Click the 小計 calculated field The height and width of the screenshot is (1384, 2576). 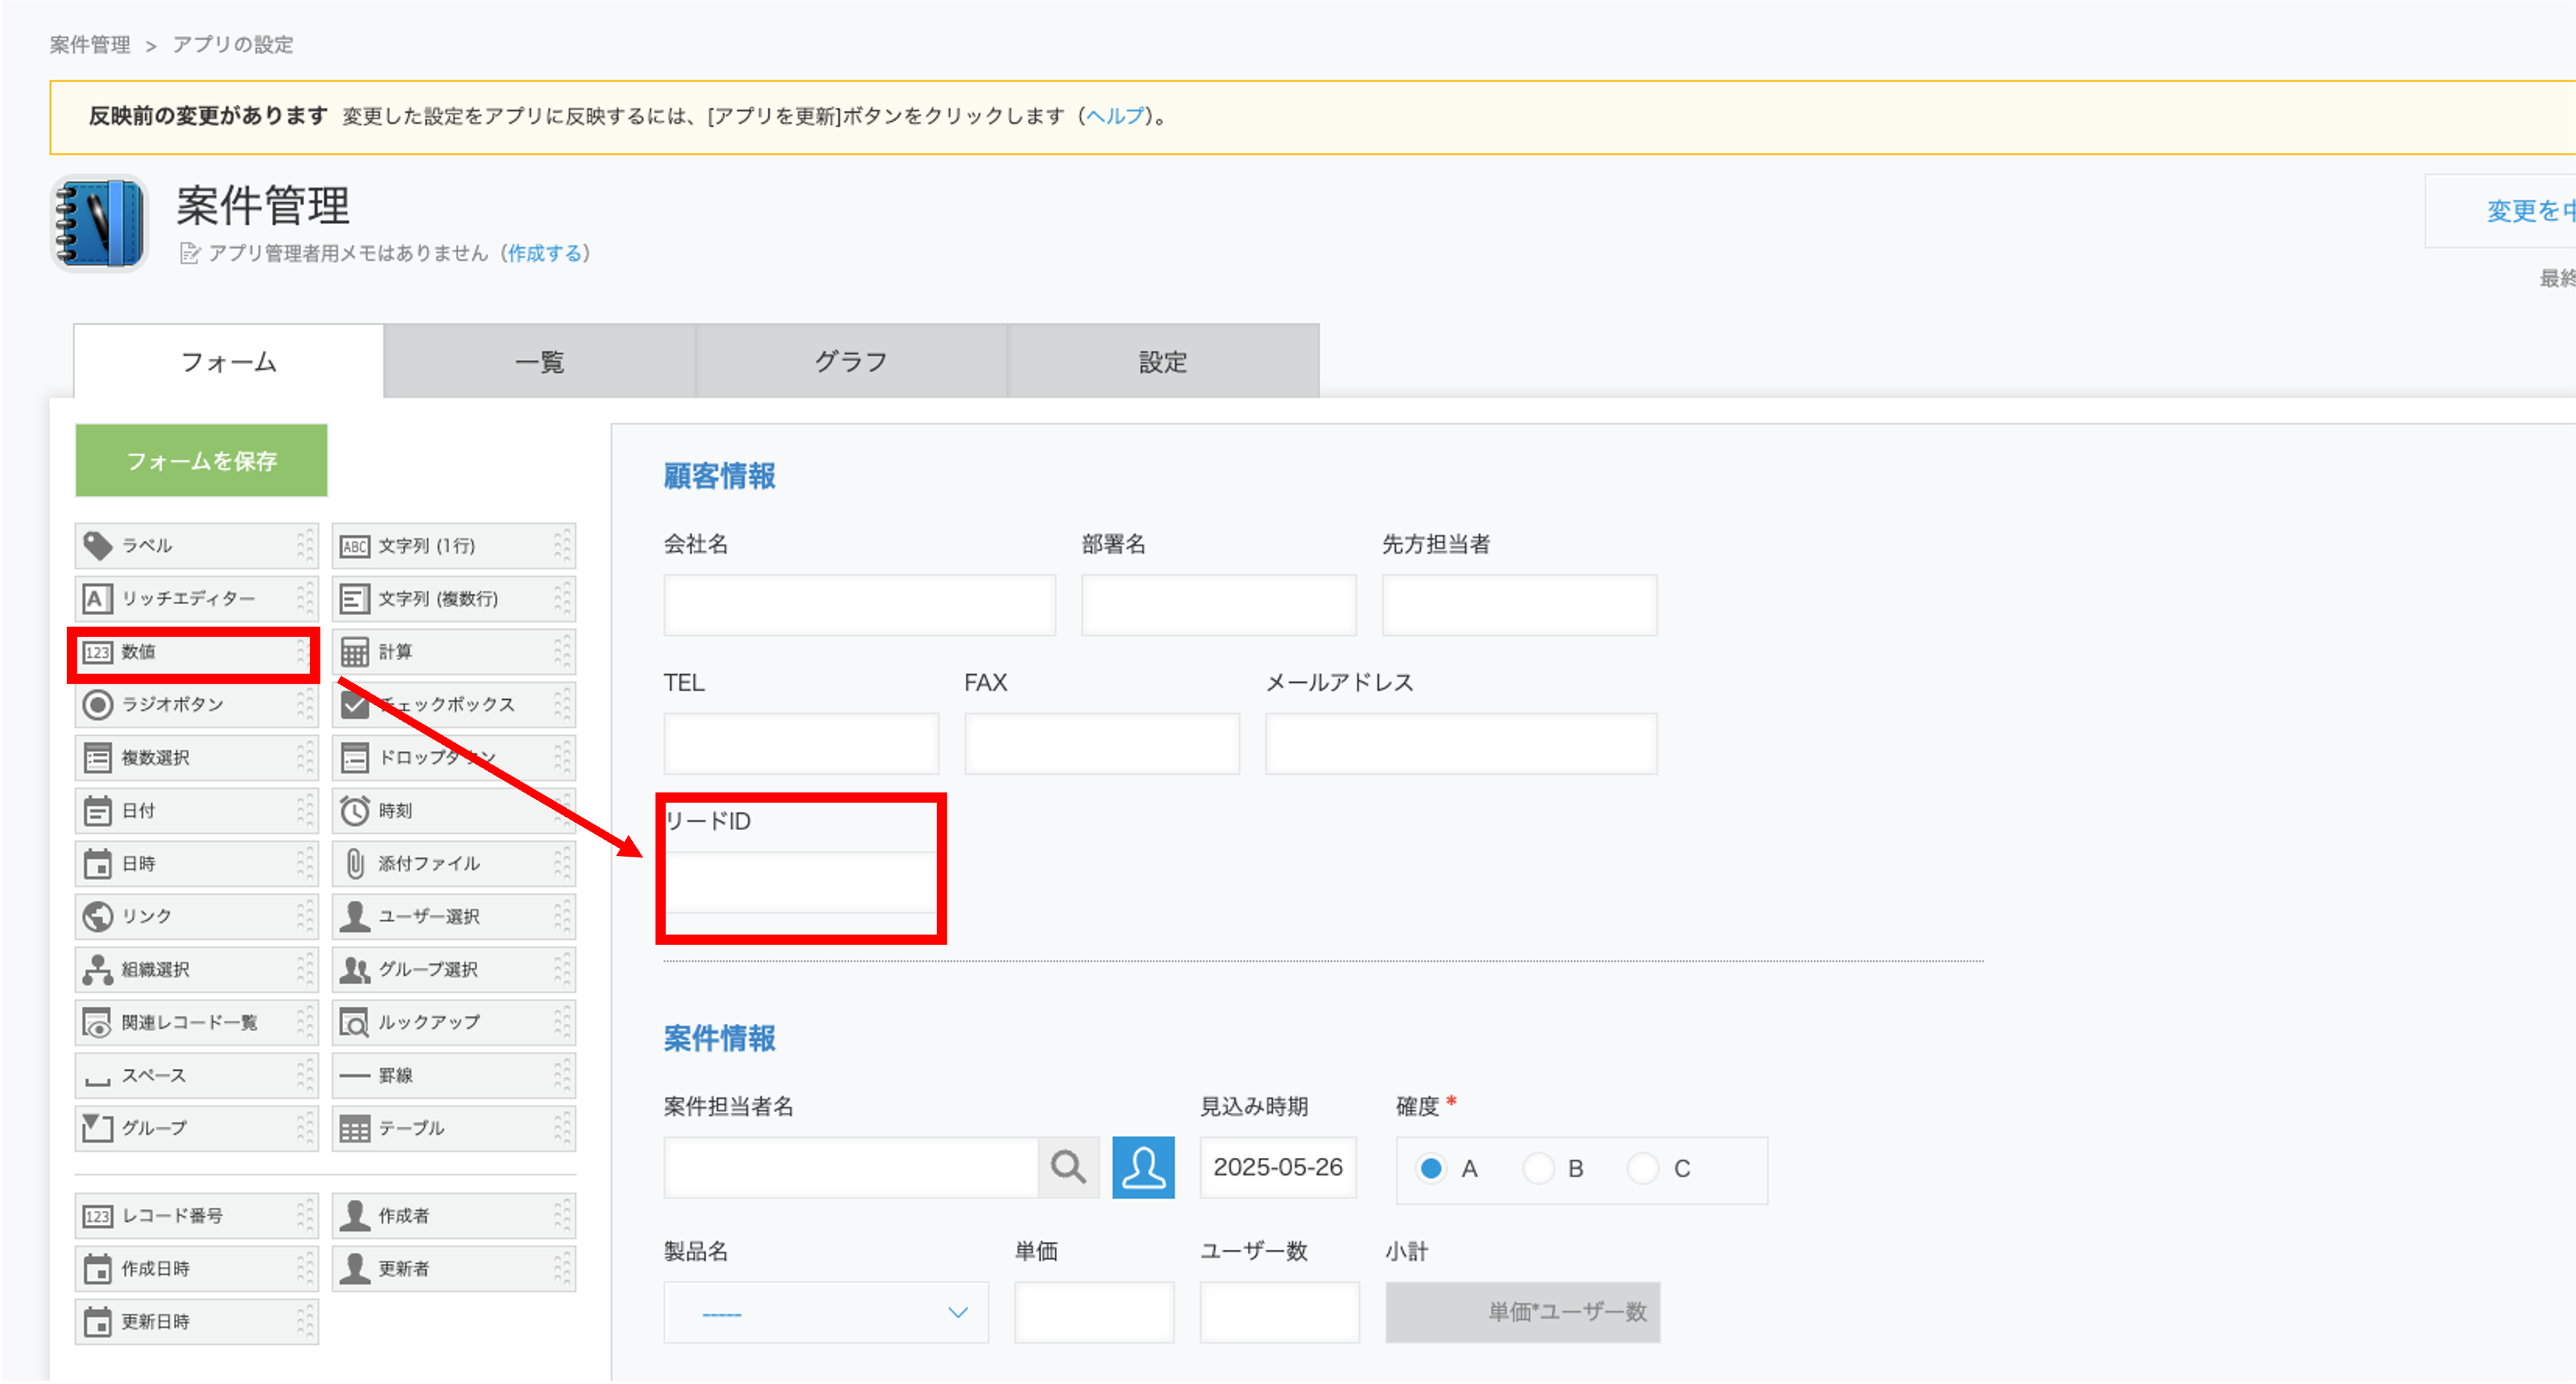click(x=1523, y=1313)
